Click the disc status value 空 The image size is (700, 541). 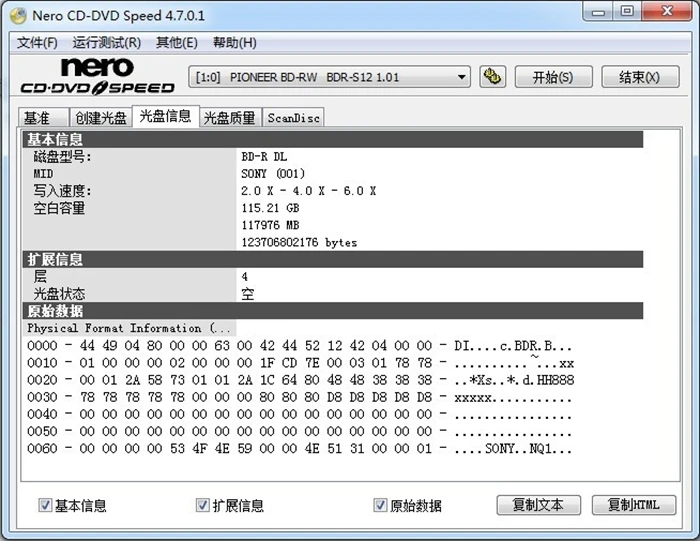248,294
